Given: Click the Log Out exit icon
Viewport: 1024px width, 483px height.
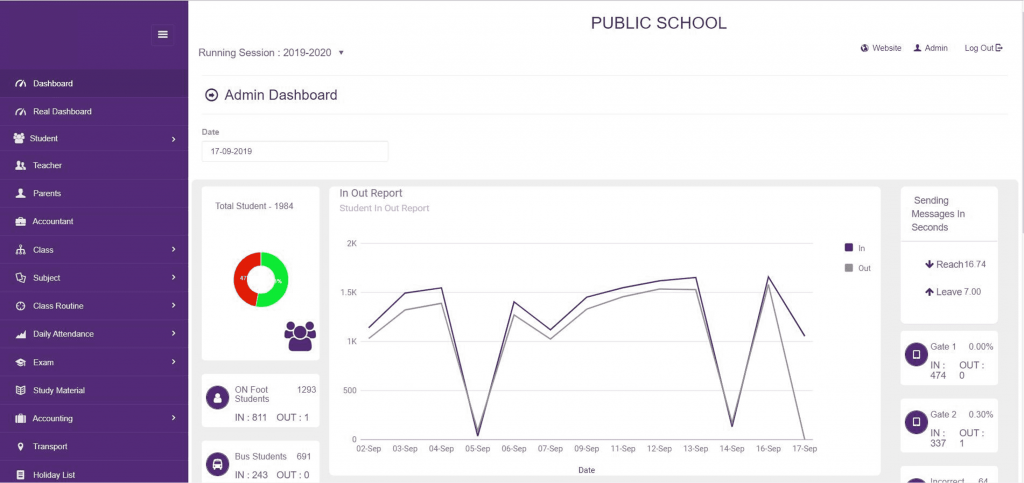Looking at the screenshot, I should click(999, 48).
